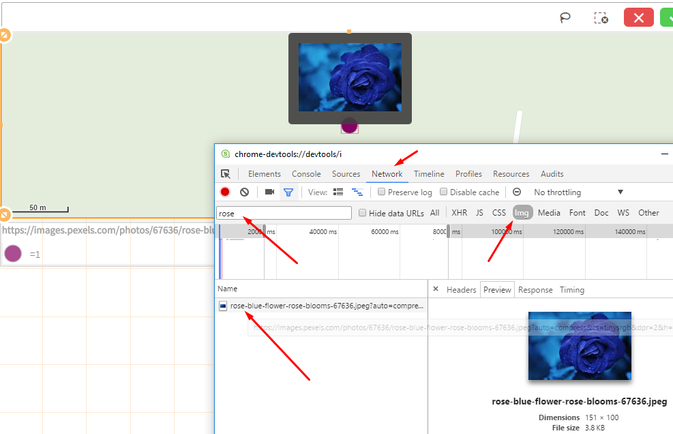
Task: Open the Timing tab of request
Action: pyautogui.click(x=572, y=290)
